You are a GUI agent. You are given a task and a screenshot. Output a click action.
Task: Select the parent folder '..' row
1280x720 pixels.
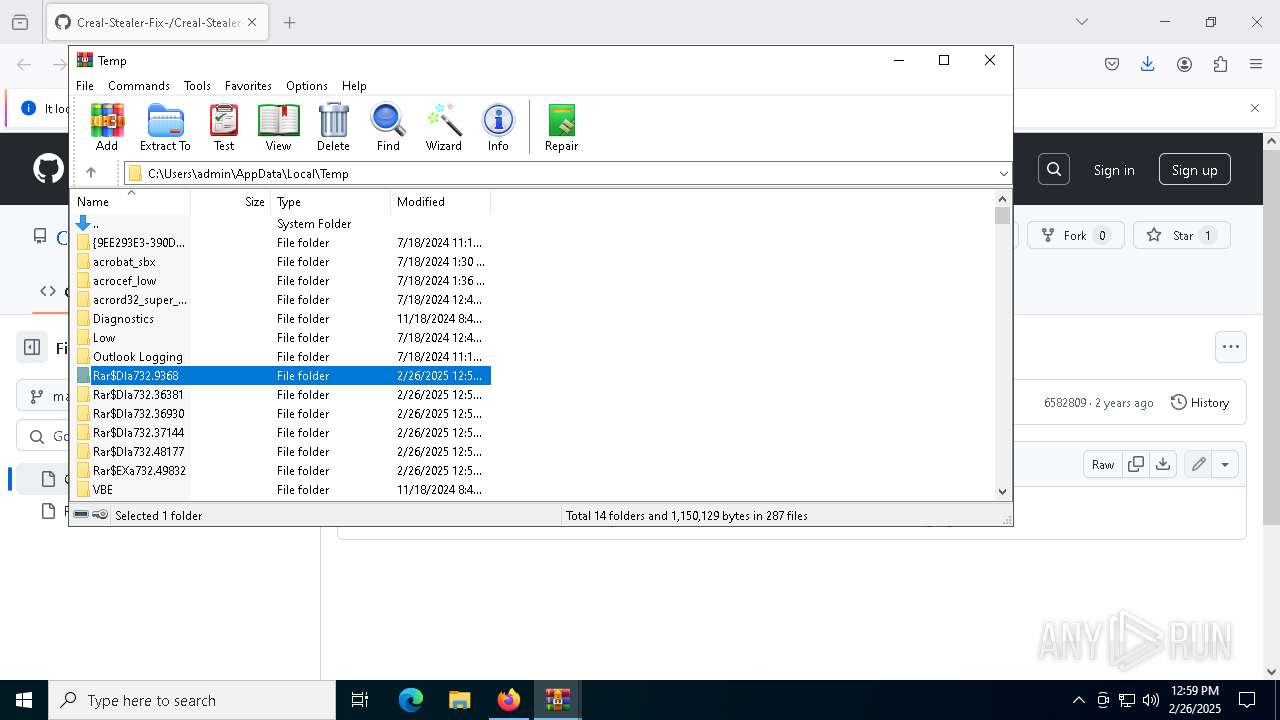[281, 224]
